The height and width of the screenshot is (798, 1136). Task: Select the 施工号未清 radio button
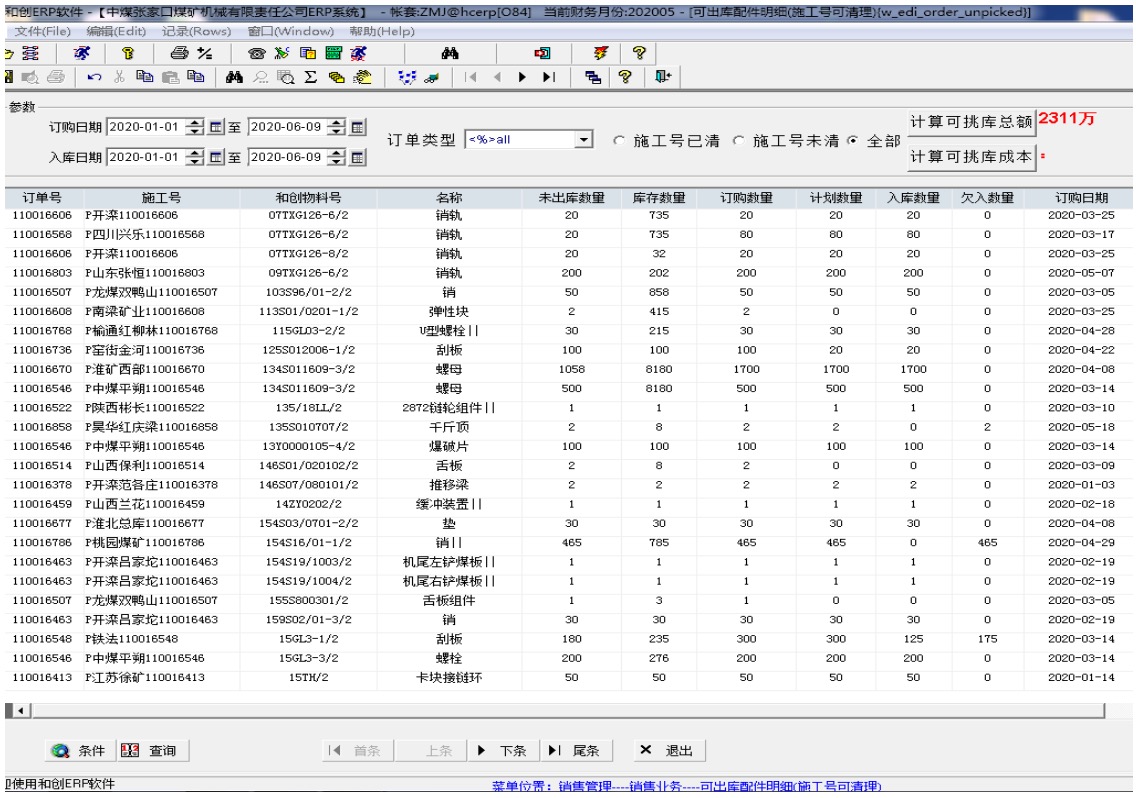click(738, 141)
